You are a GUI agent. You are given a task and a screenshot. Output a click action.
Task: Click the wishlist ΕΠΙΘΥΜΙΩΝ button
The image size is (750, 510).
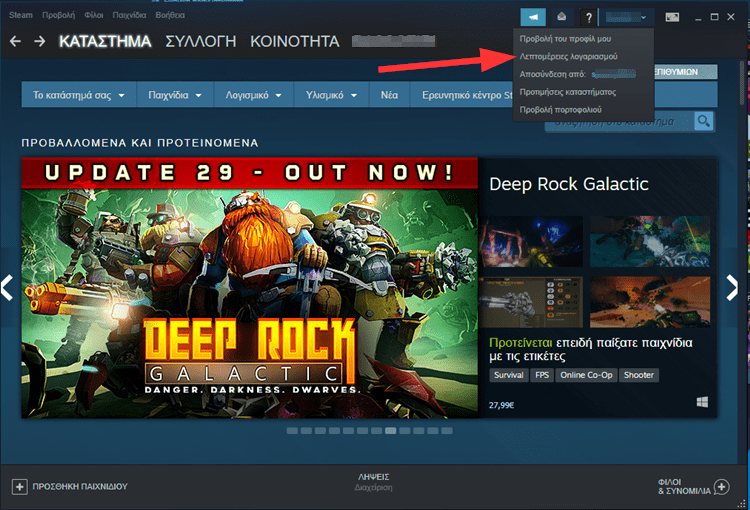[x=685, y=72]
